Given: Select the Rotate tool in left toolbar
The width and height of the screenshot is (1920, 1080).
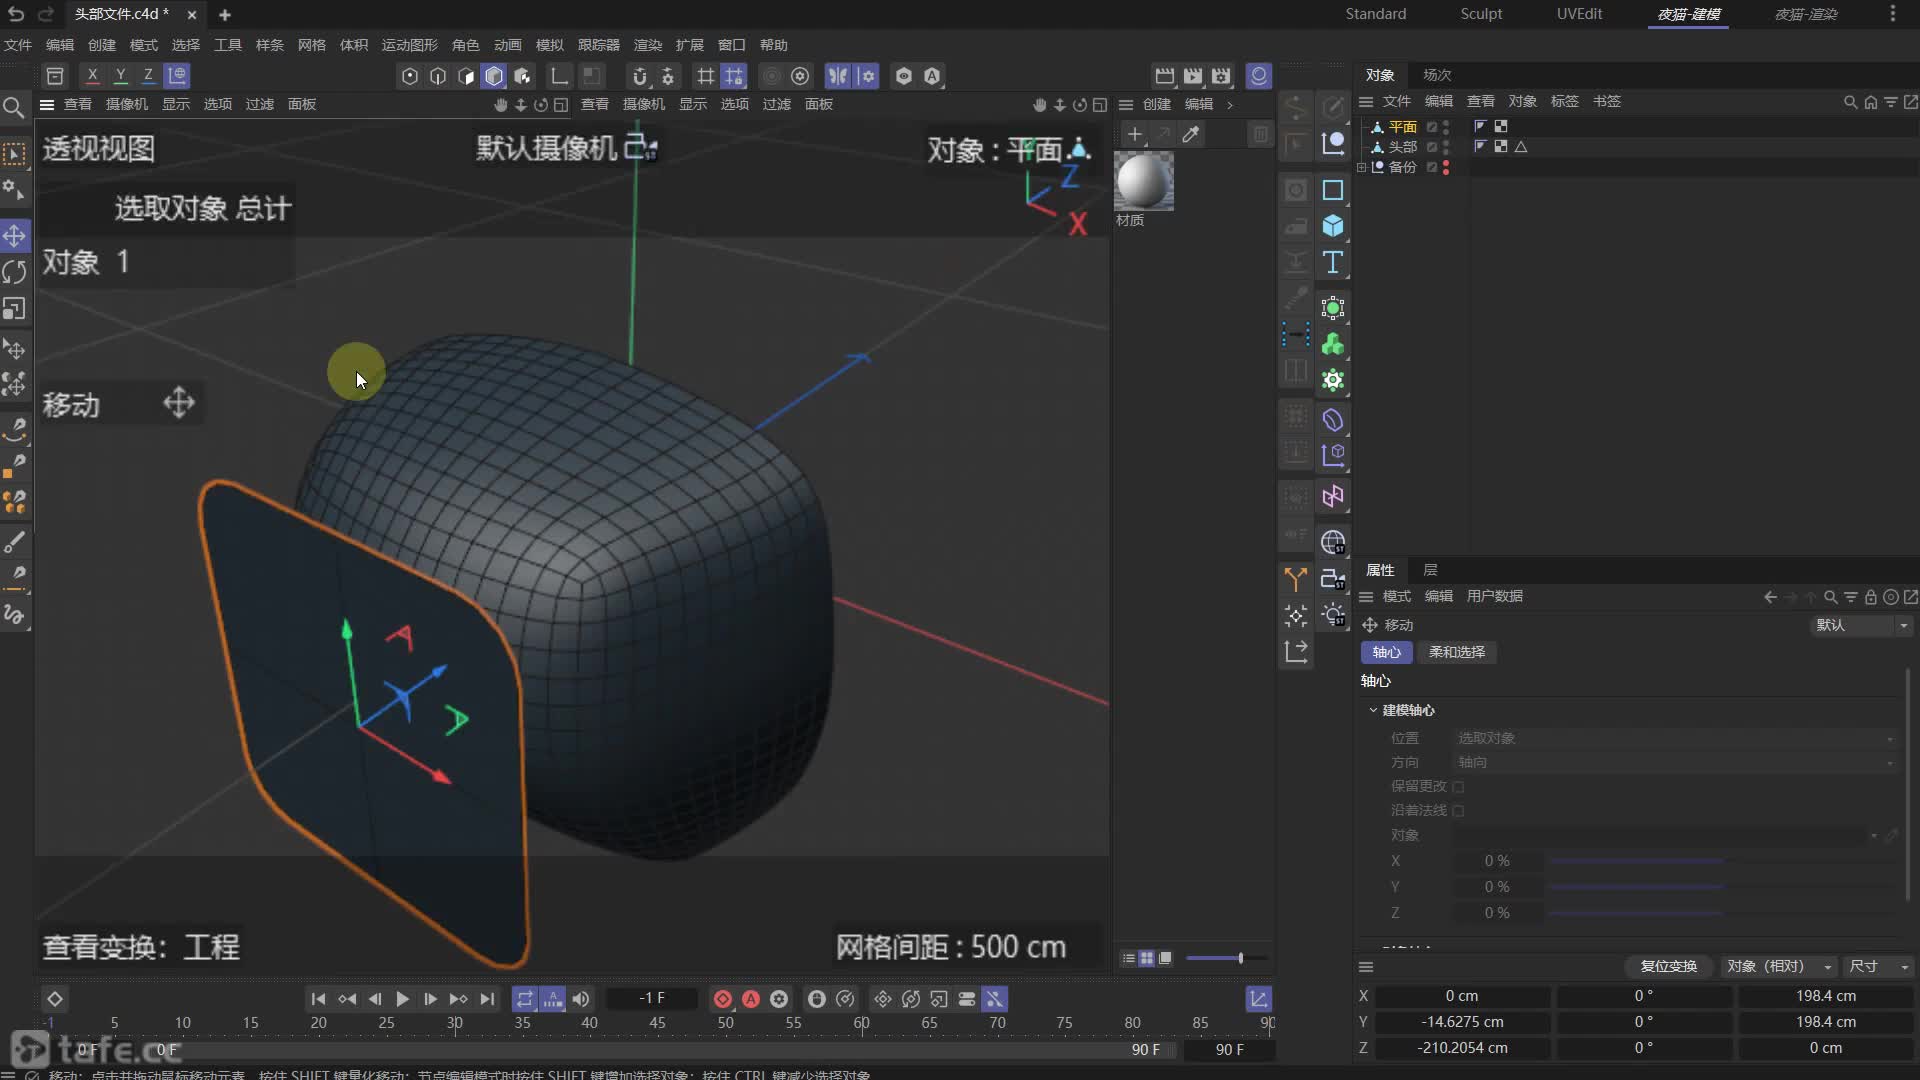Looking at the screenshot, I should point(14,272).
